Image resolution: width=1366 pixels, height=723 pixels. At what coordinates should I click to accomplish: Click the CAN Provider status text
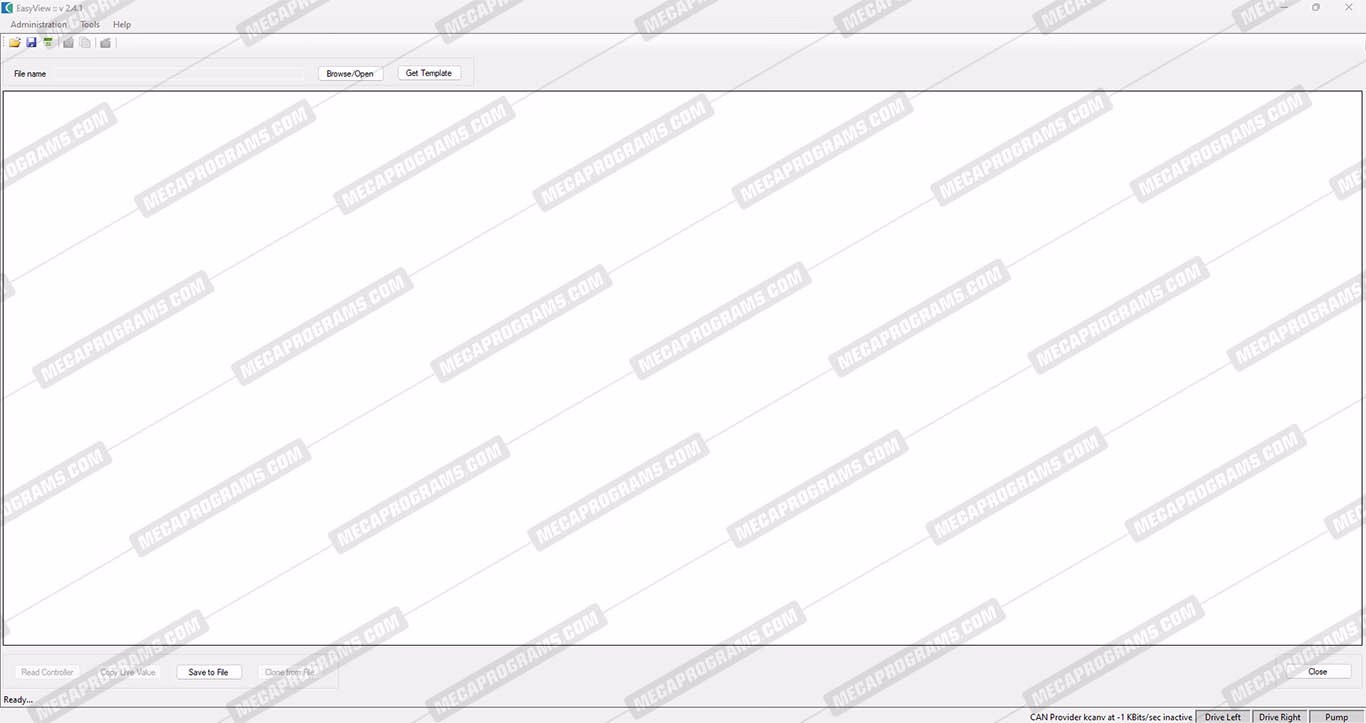[1111, 717]
